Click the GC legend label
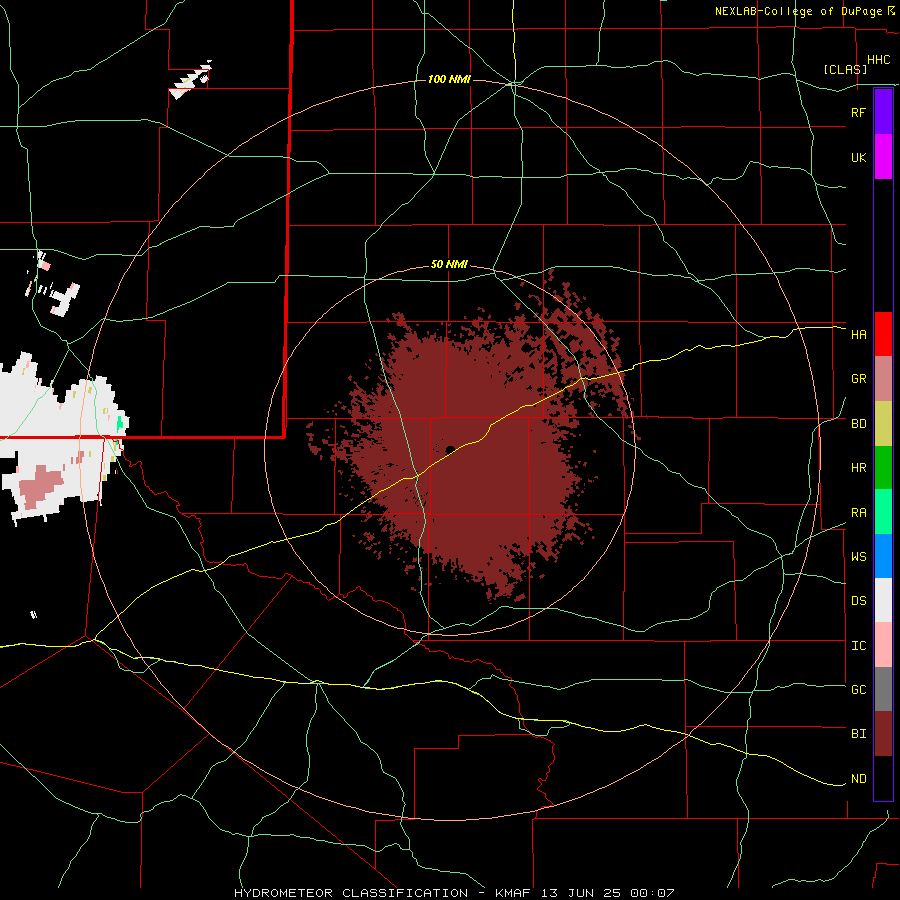Viewport: 900px width, 900px height. pos(858,690)
